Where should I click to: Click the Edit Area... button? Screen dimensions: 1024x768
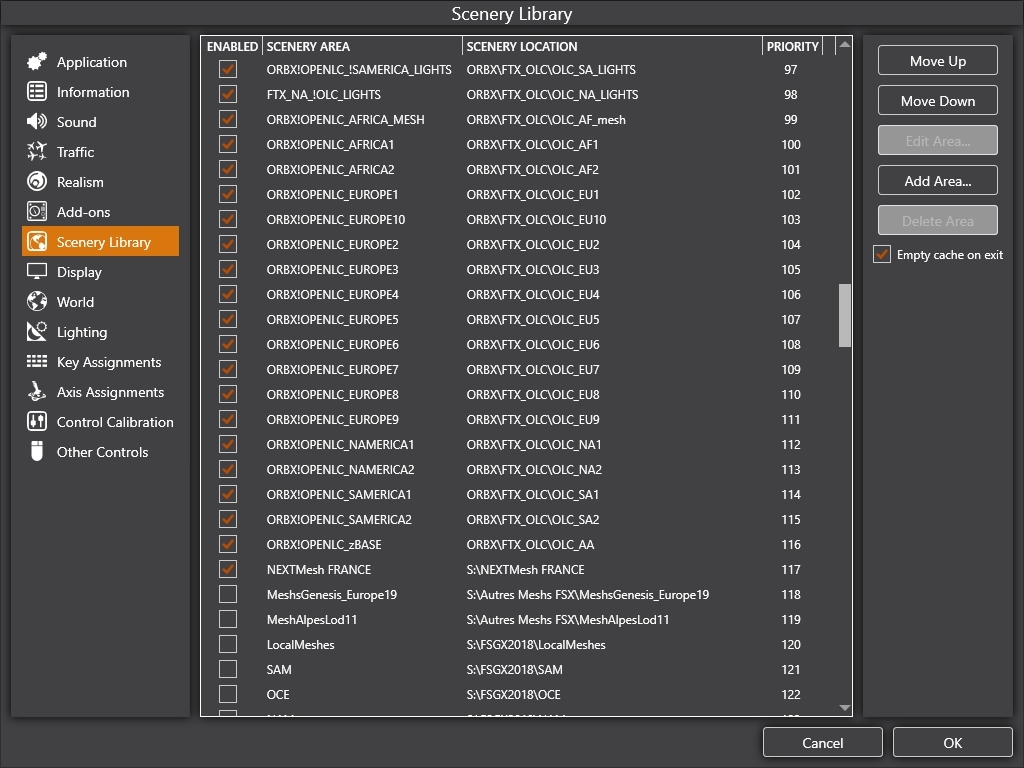click(x=938, y=140)
